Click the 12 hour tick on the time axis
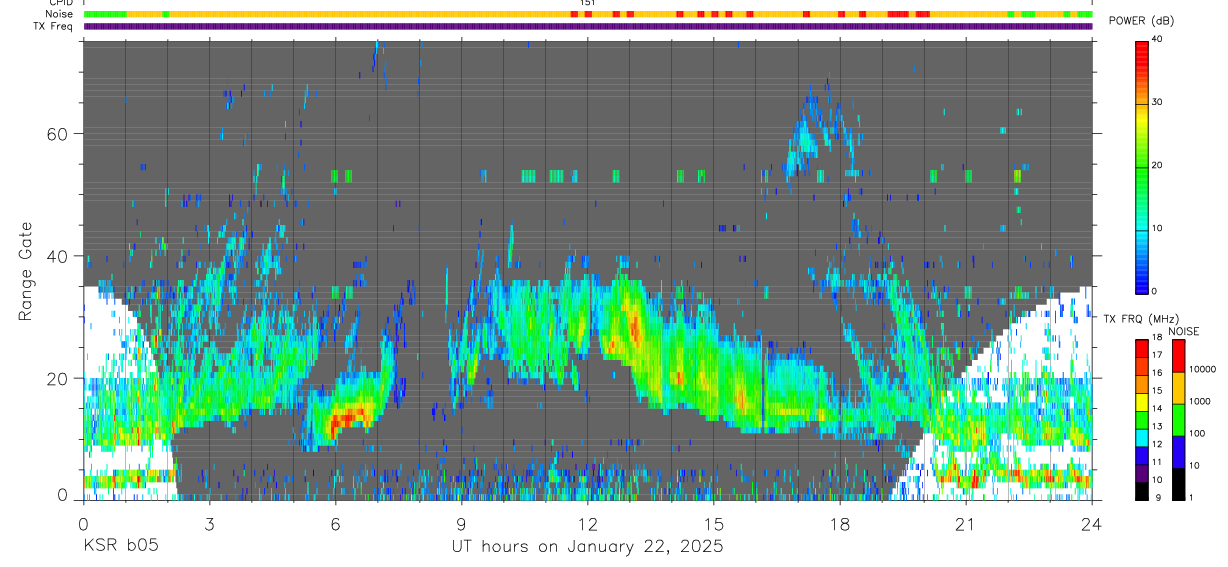The image size is (1228, 567). point(587,524)
